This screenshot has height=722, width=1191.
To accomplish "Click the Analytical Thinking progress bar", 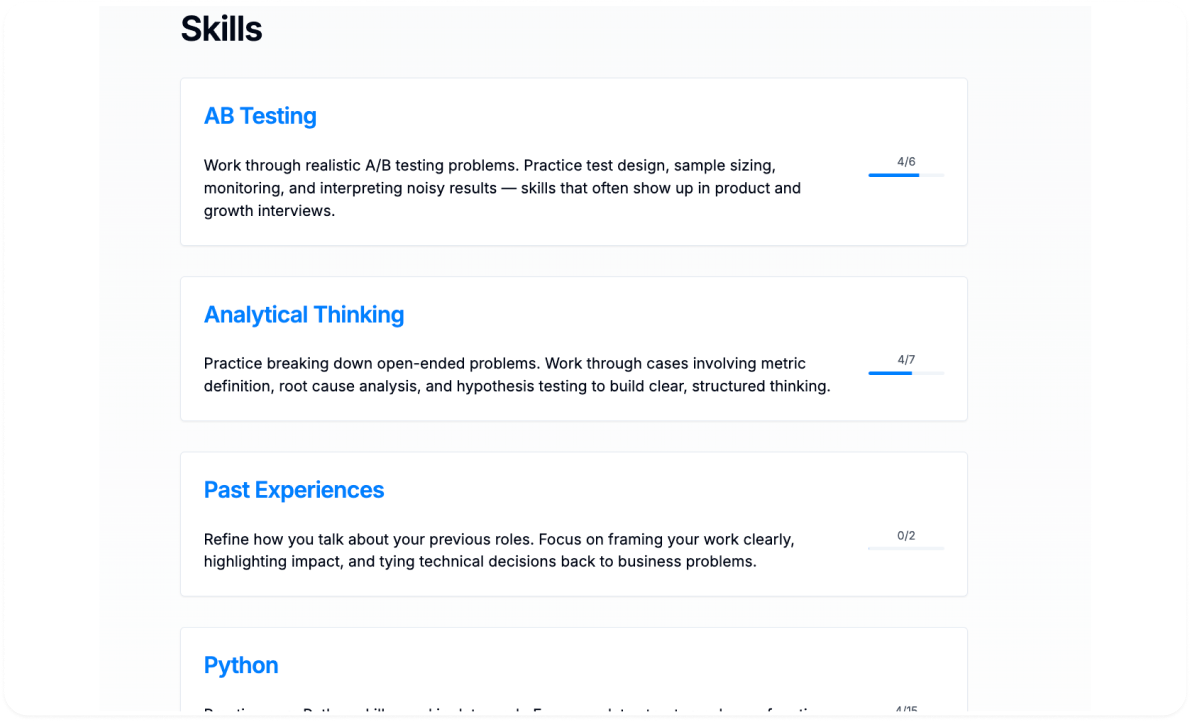I will coord(906,373).
